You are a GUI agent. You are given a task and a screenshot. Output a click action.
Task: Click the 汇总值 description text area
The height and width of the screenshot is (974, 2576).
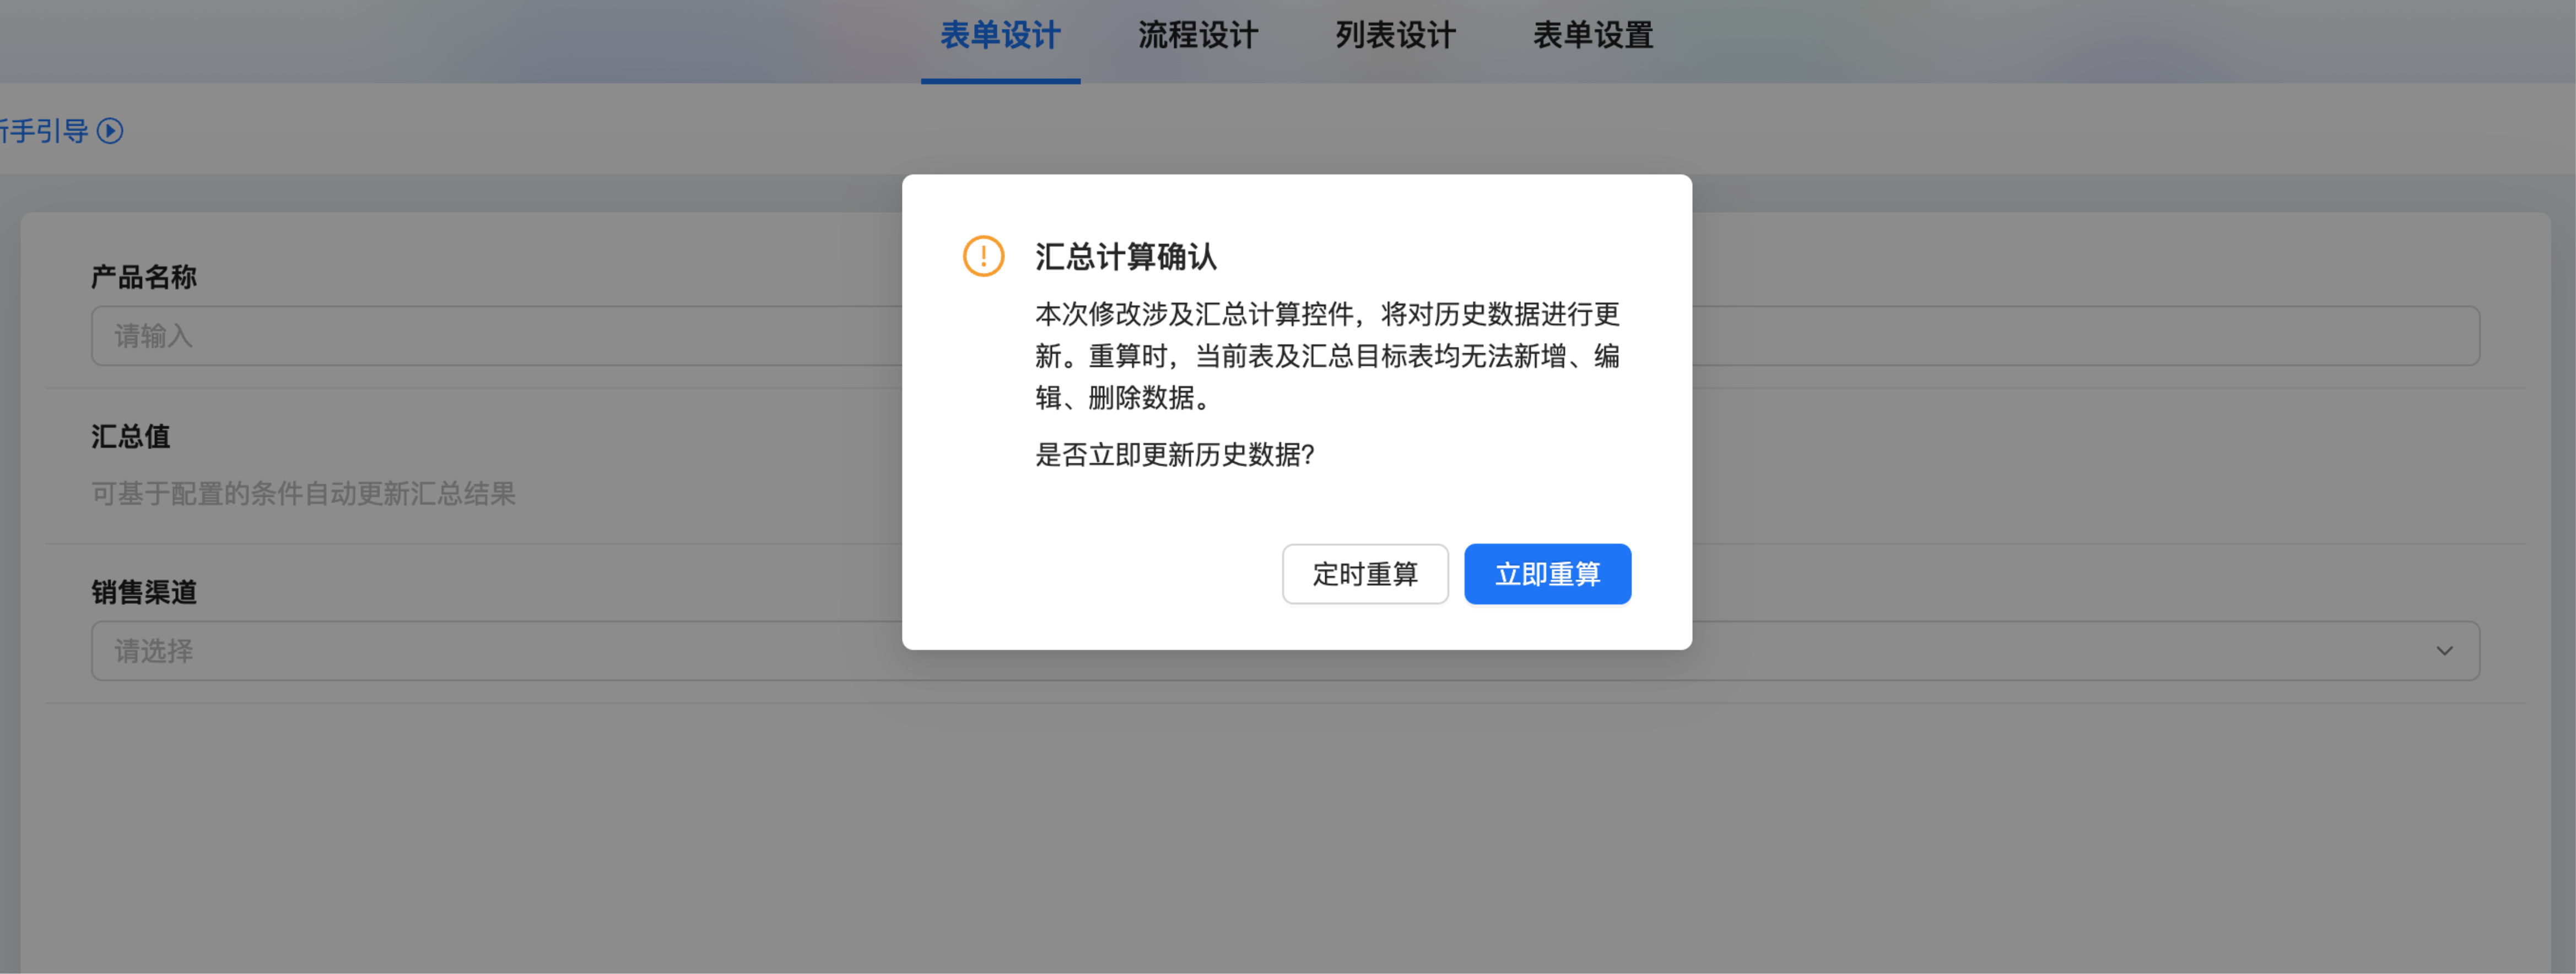303,493
